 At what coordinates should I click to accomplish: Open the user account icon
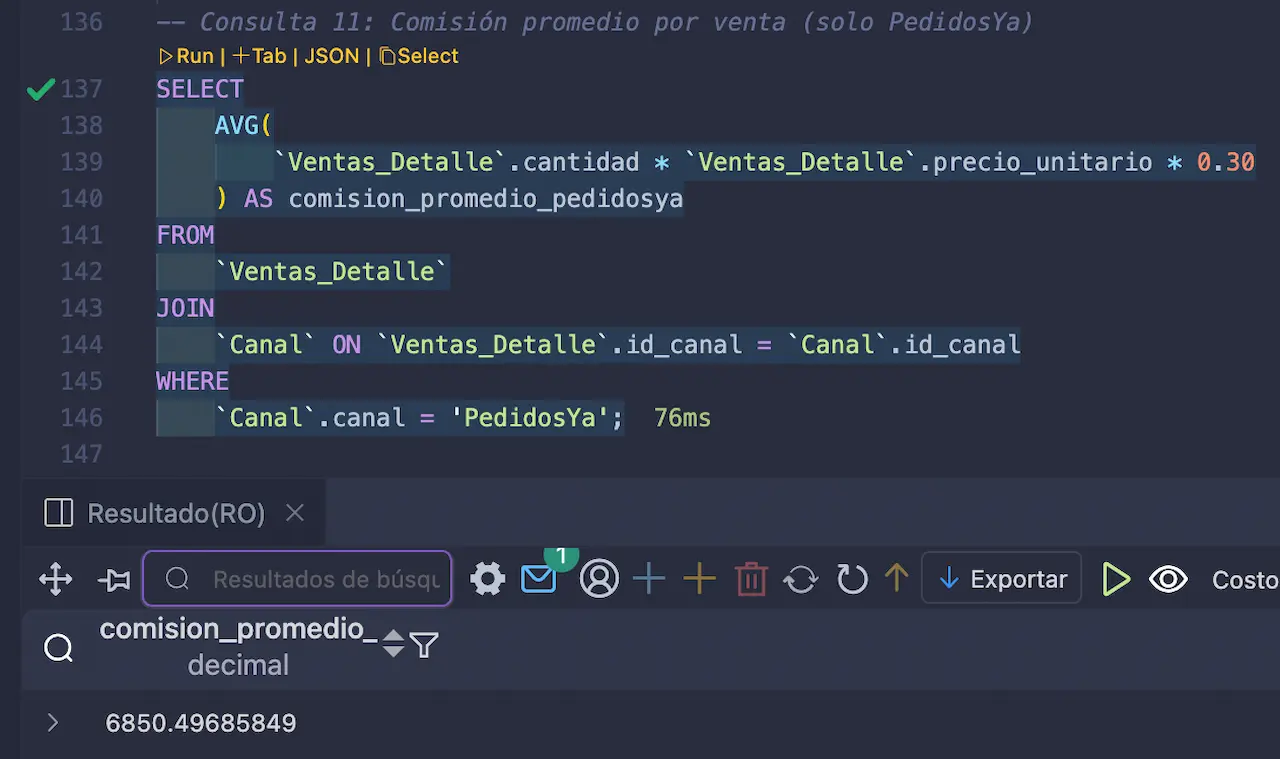click(x=598, y=578)
